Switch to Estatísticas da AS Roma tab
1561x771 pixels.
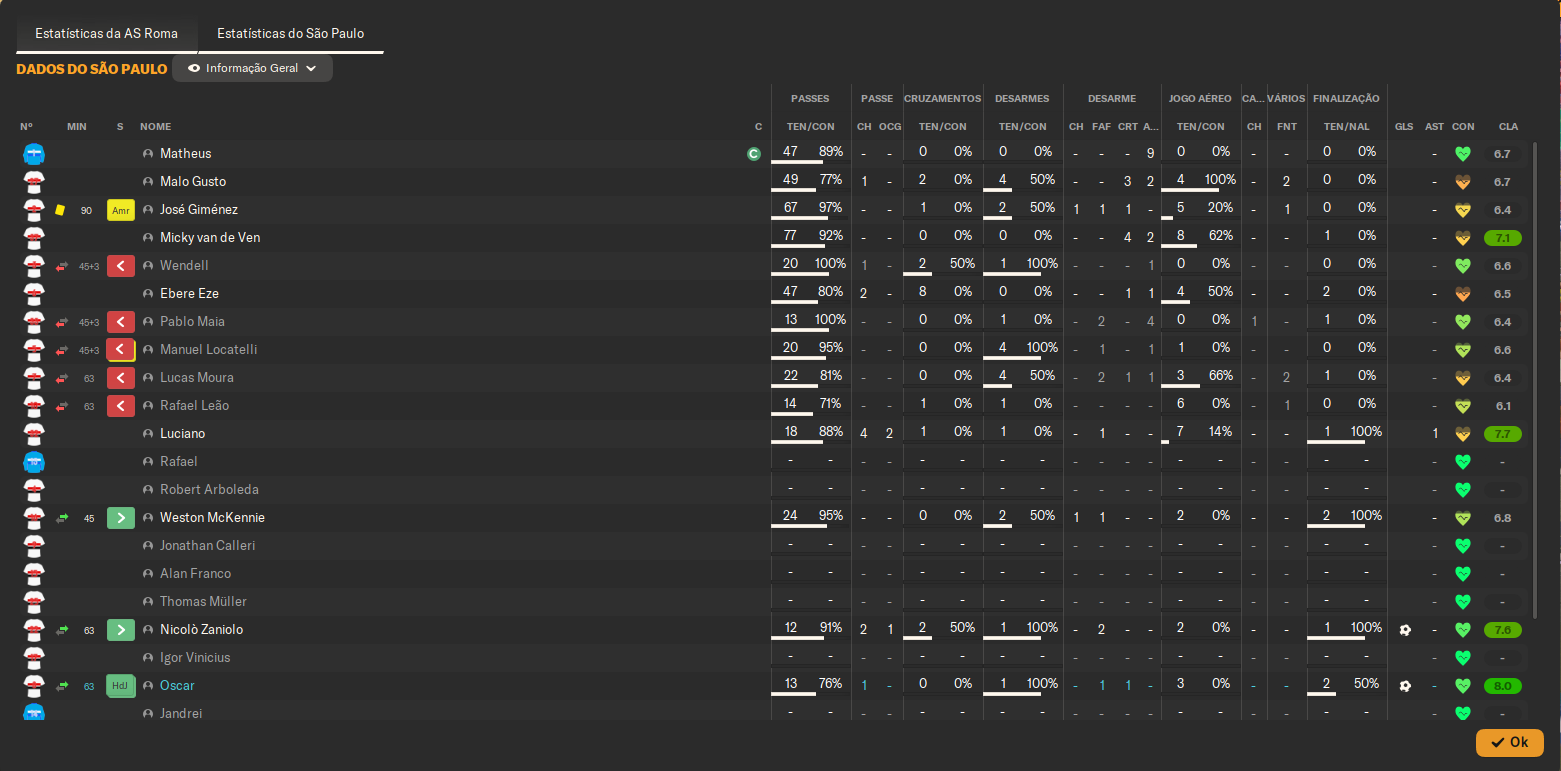(106, 34)
